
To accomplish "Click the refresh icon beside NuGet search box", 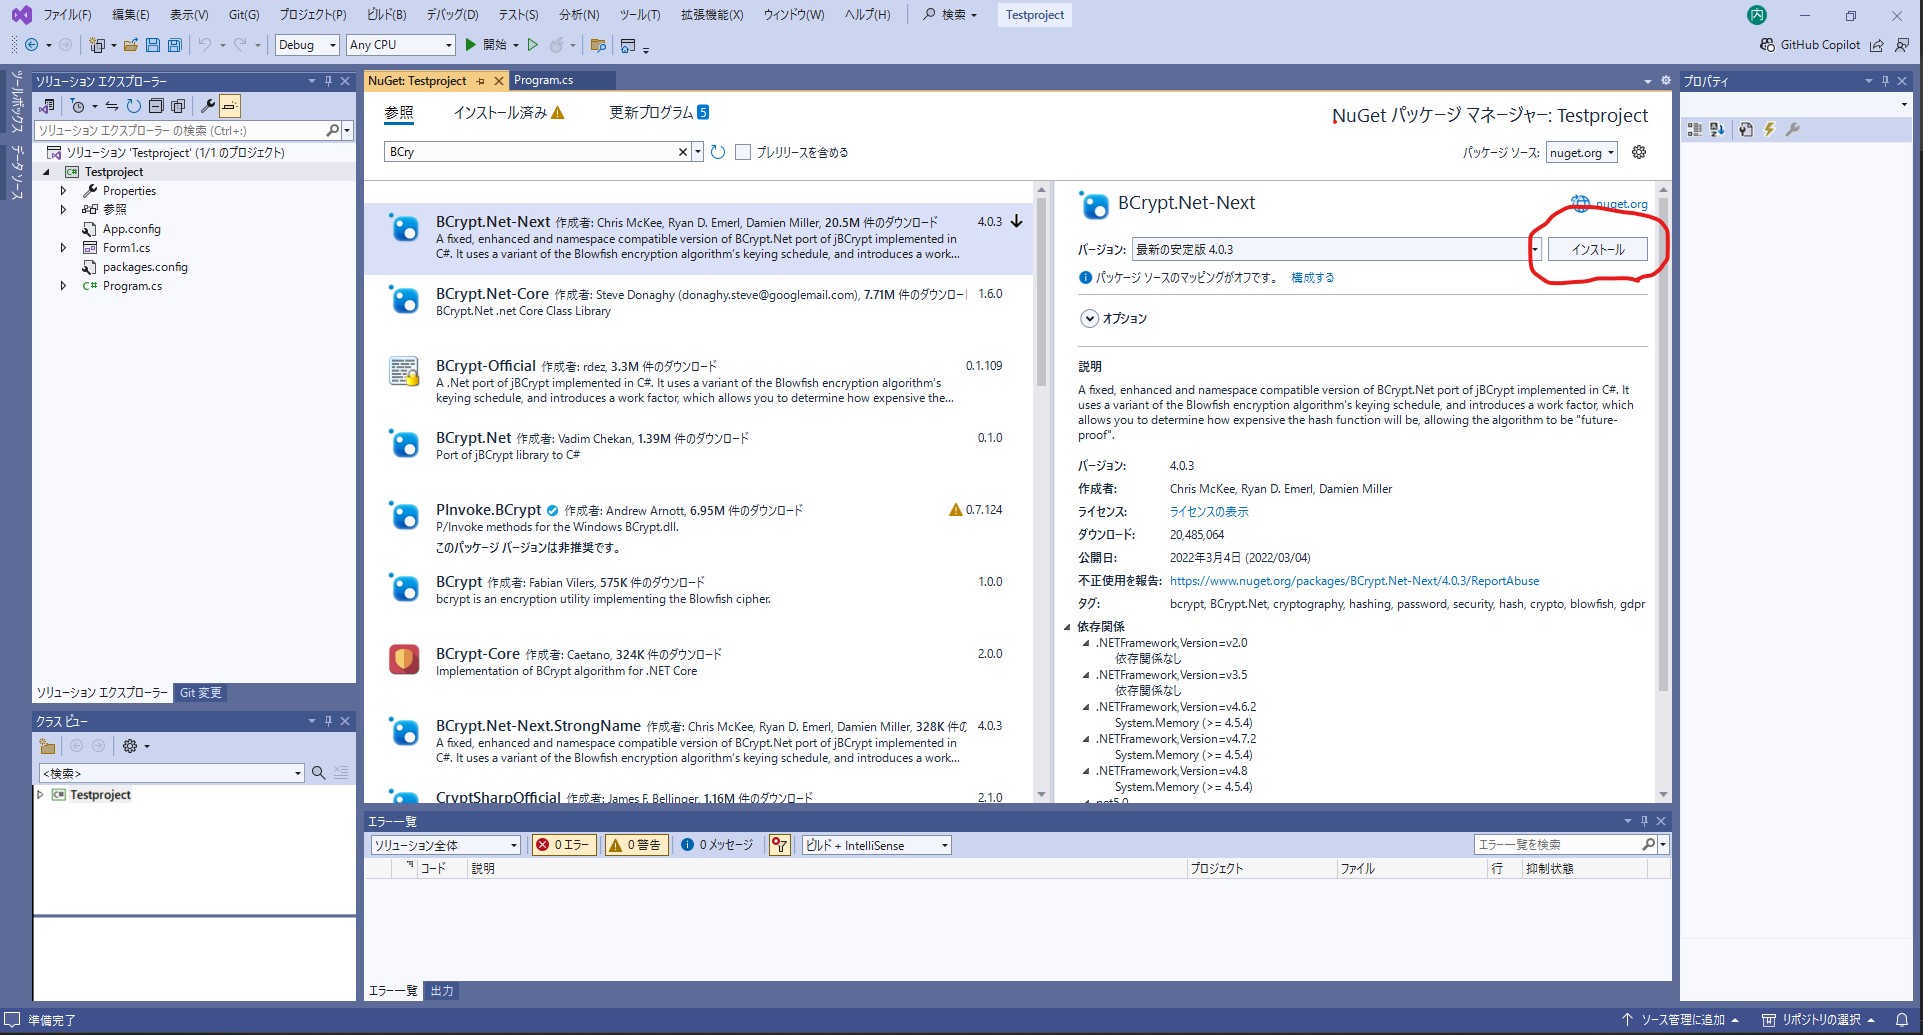I will tap(718, 152).
